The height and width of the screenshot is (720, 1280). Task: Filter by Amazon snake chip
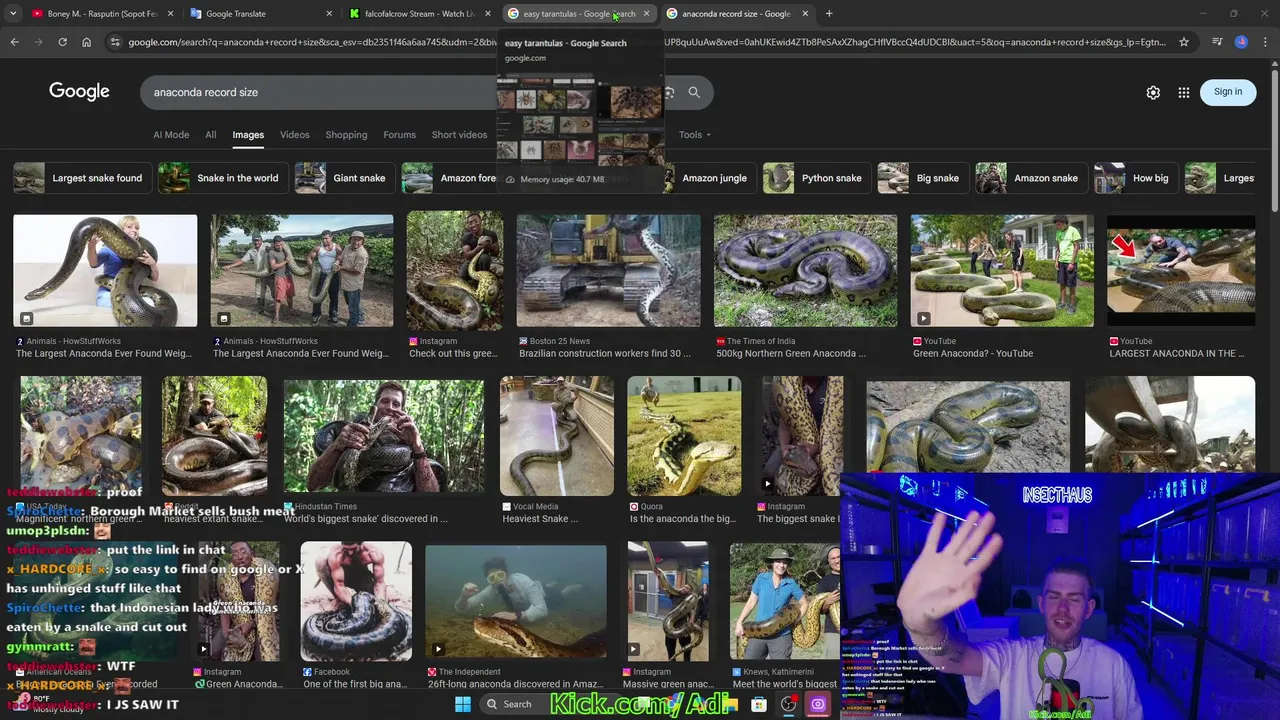click(x=1031, y=178)
